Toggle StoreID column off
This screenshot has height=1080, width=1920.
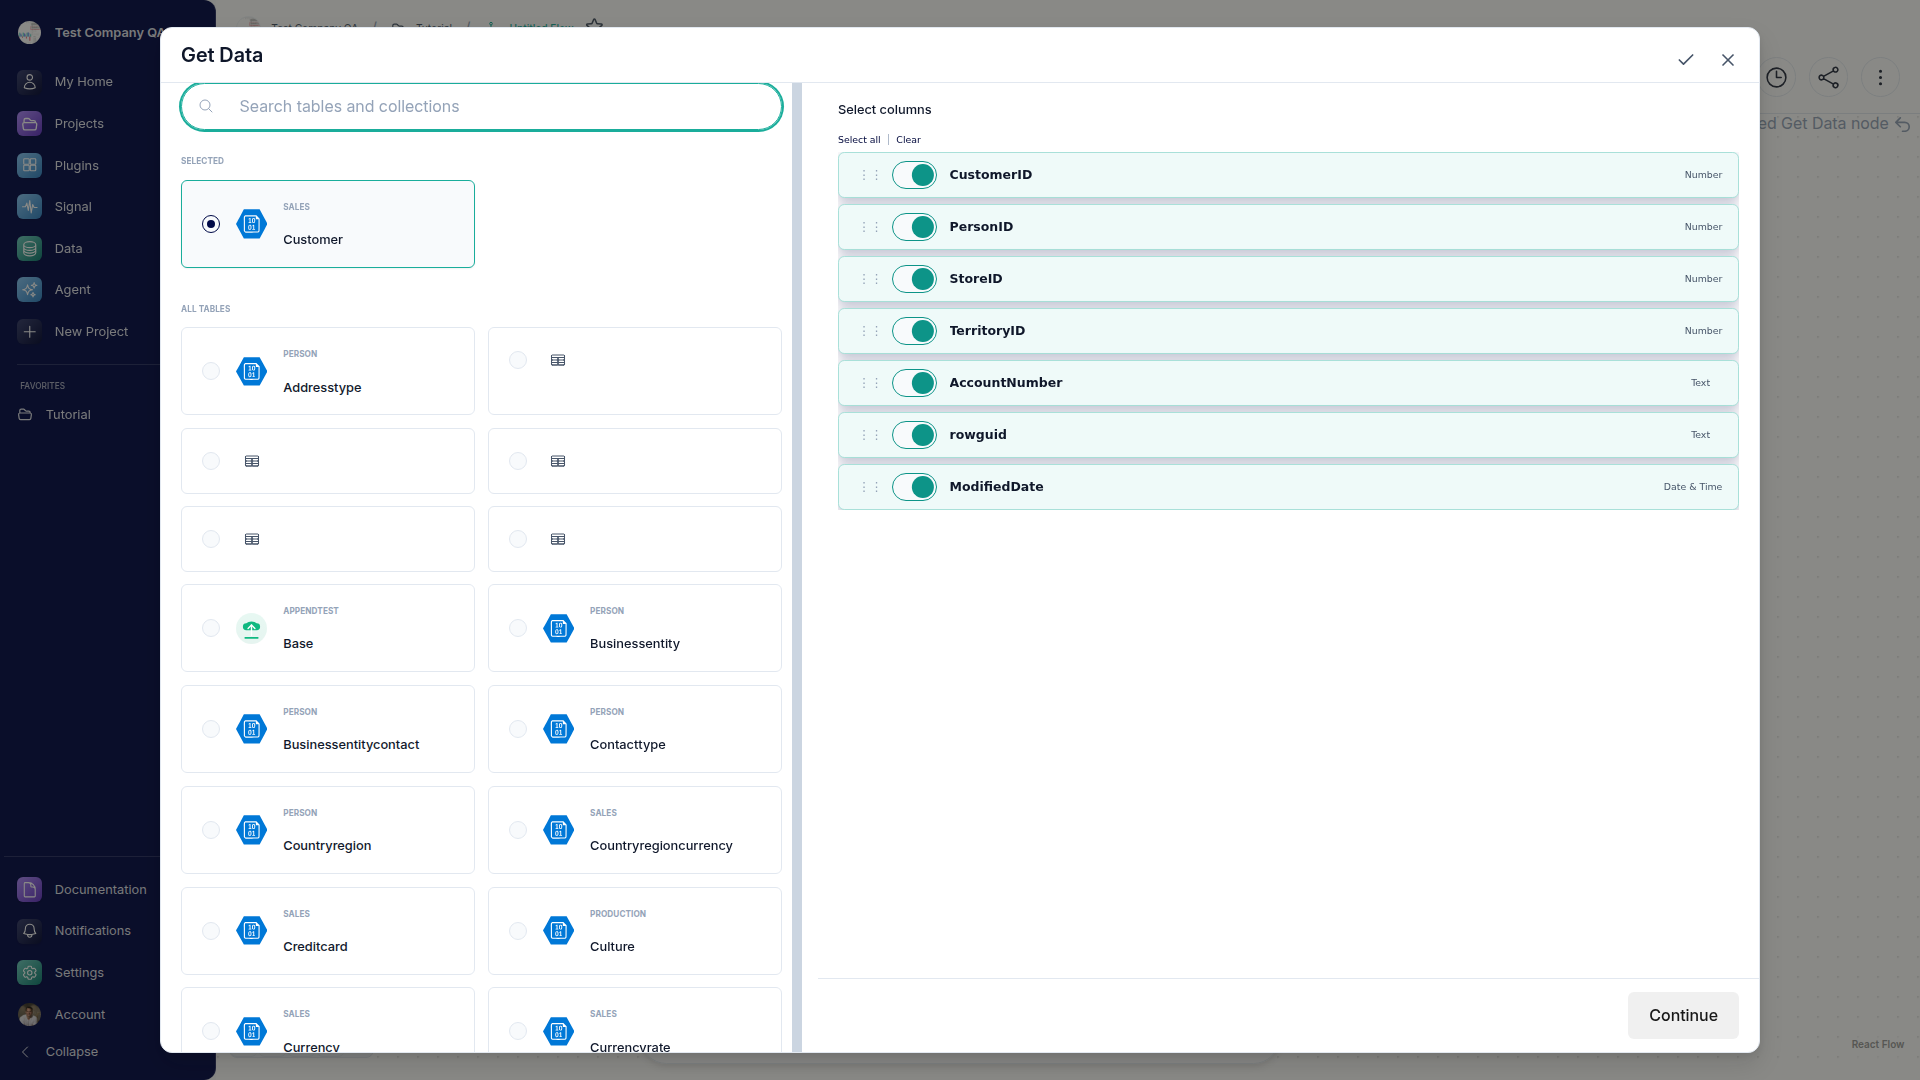(914, 279)
